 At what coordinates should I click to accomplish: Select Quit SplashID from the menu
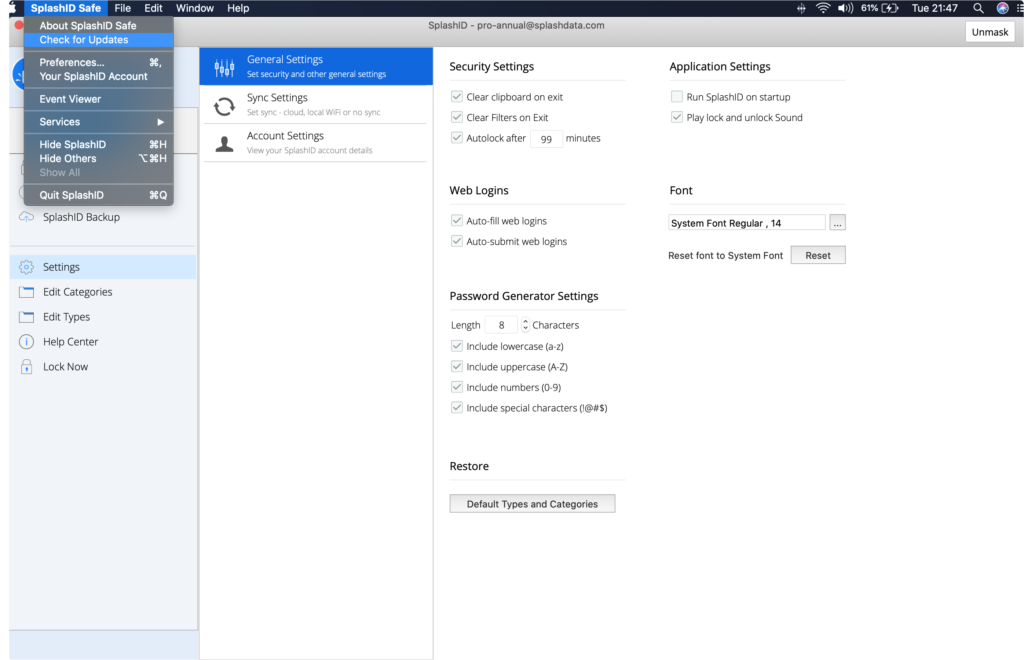[72, 195]
